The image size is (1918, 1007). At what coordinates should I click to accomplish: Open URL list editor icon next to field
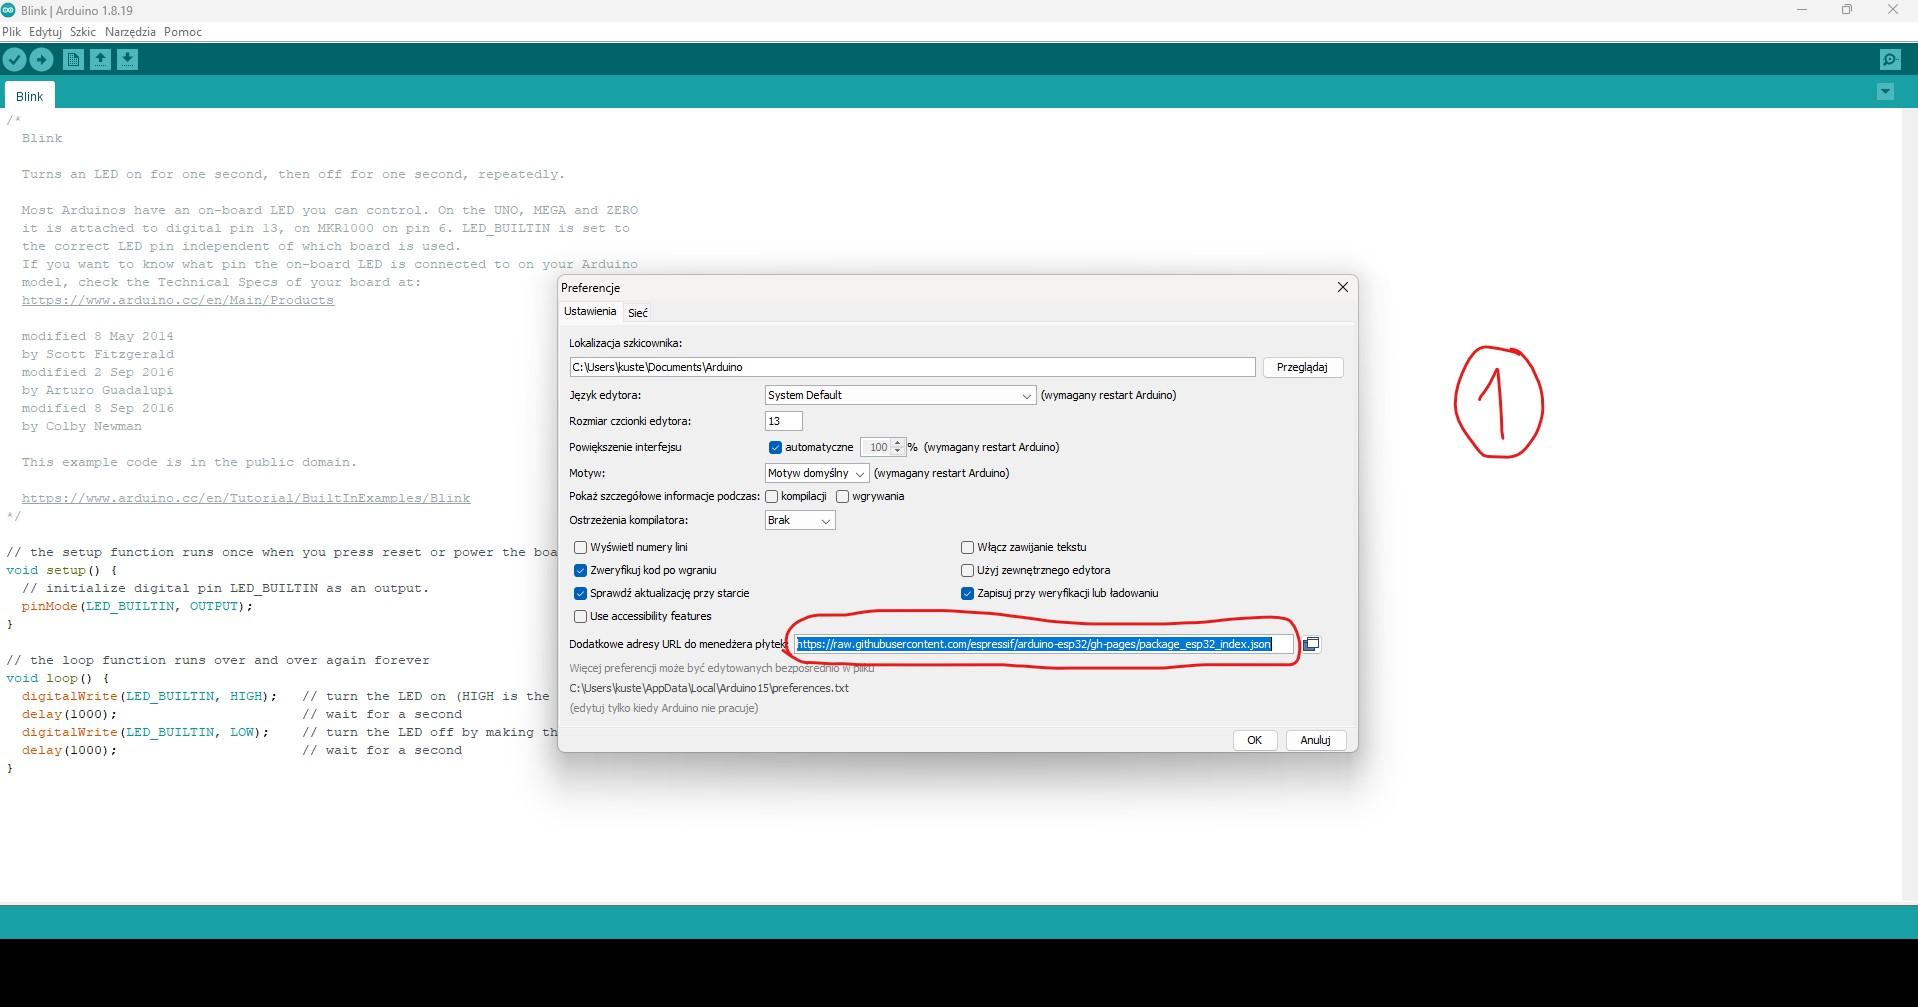1311,644
